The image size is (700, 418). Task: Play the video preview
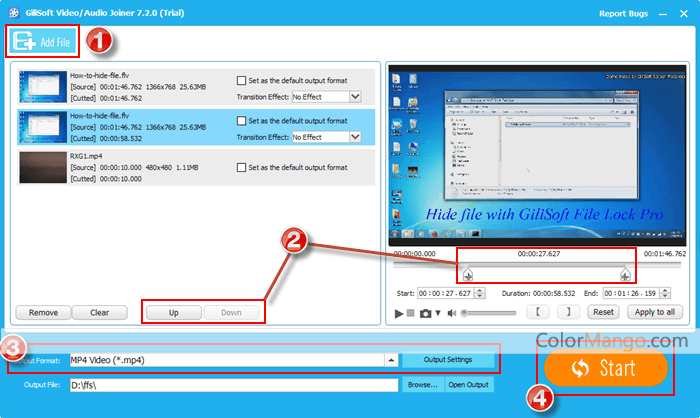[399, 313]
